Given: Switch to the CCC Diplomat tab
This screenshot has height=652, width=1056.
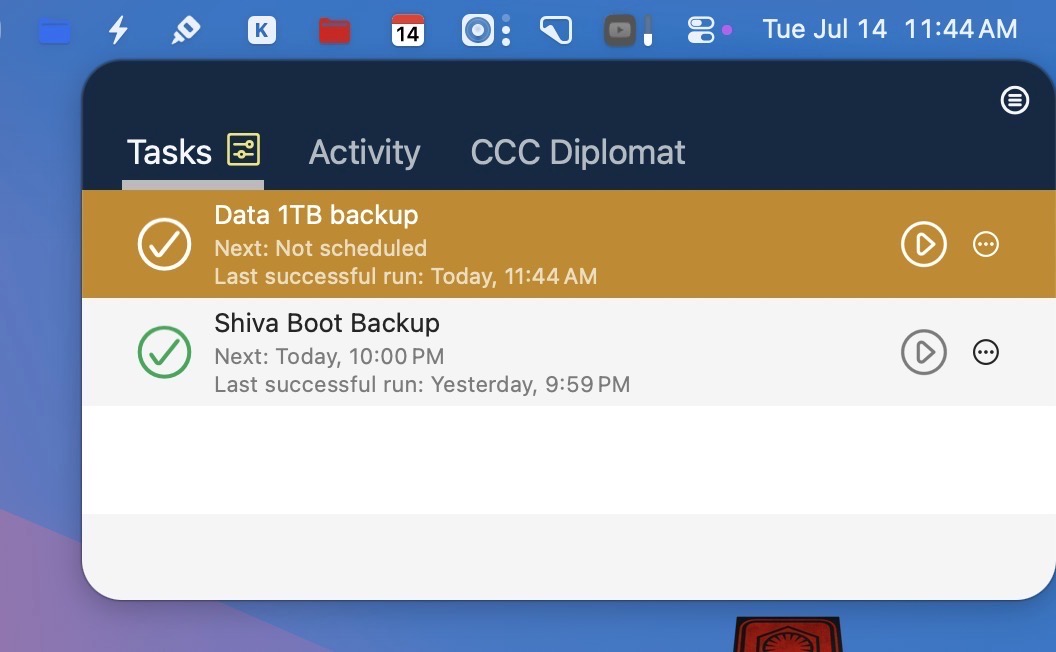Looking at the screenshot, I should (578, 152).
